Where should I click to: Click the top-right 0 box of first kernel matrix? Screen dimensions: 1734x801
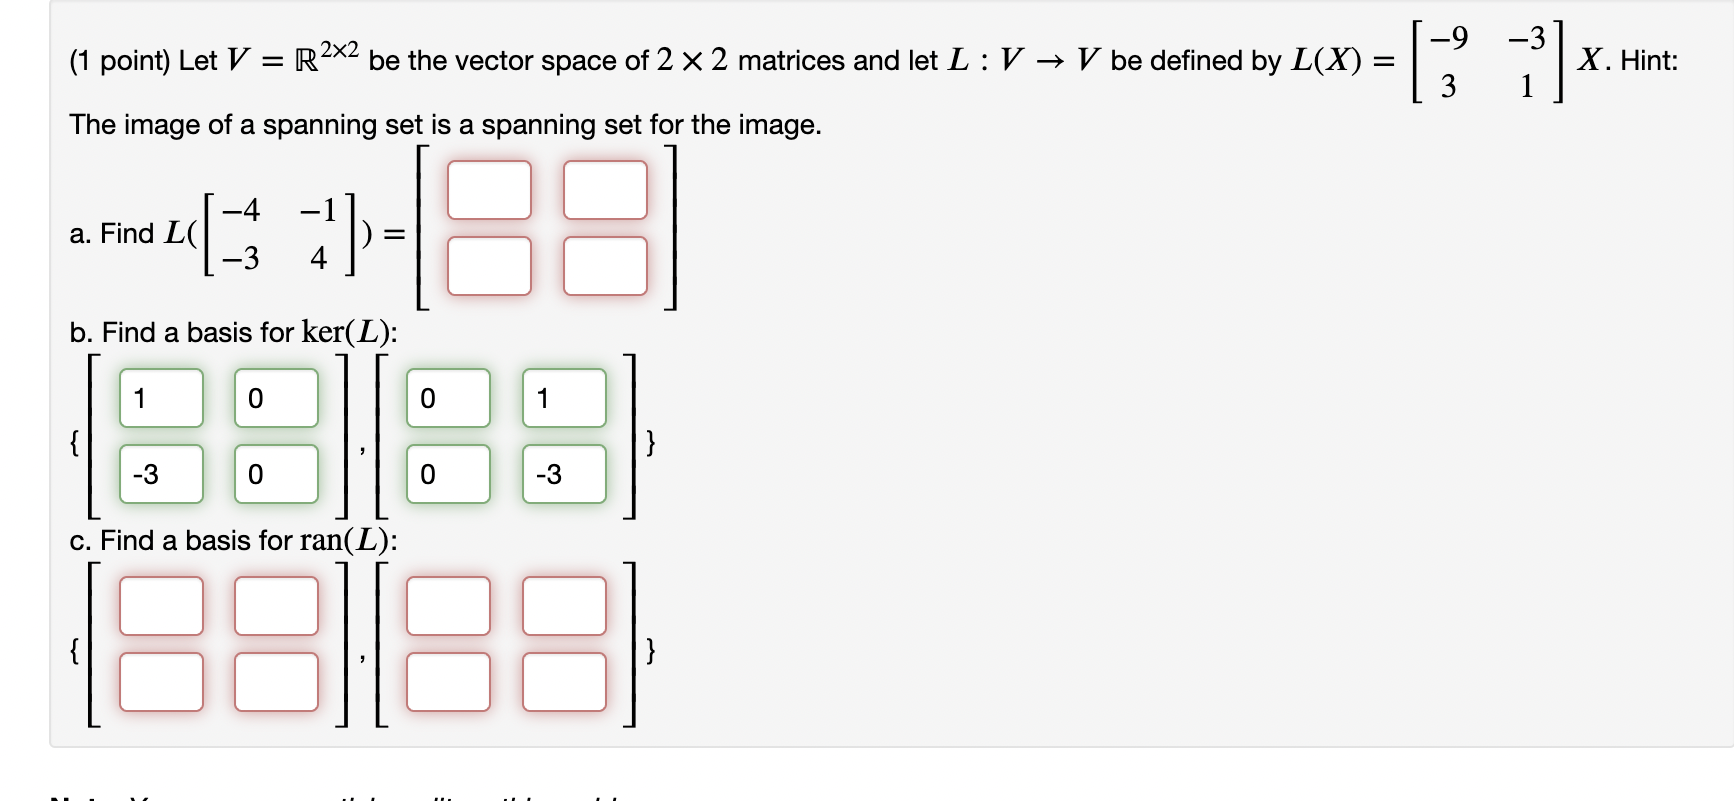pyautogui.click(x=275, y=398)
